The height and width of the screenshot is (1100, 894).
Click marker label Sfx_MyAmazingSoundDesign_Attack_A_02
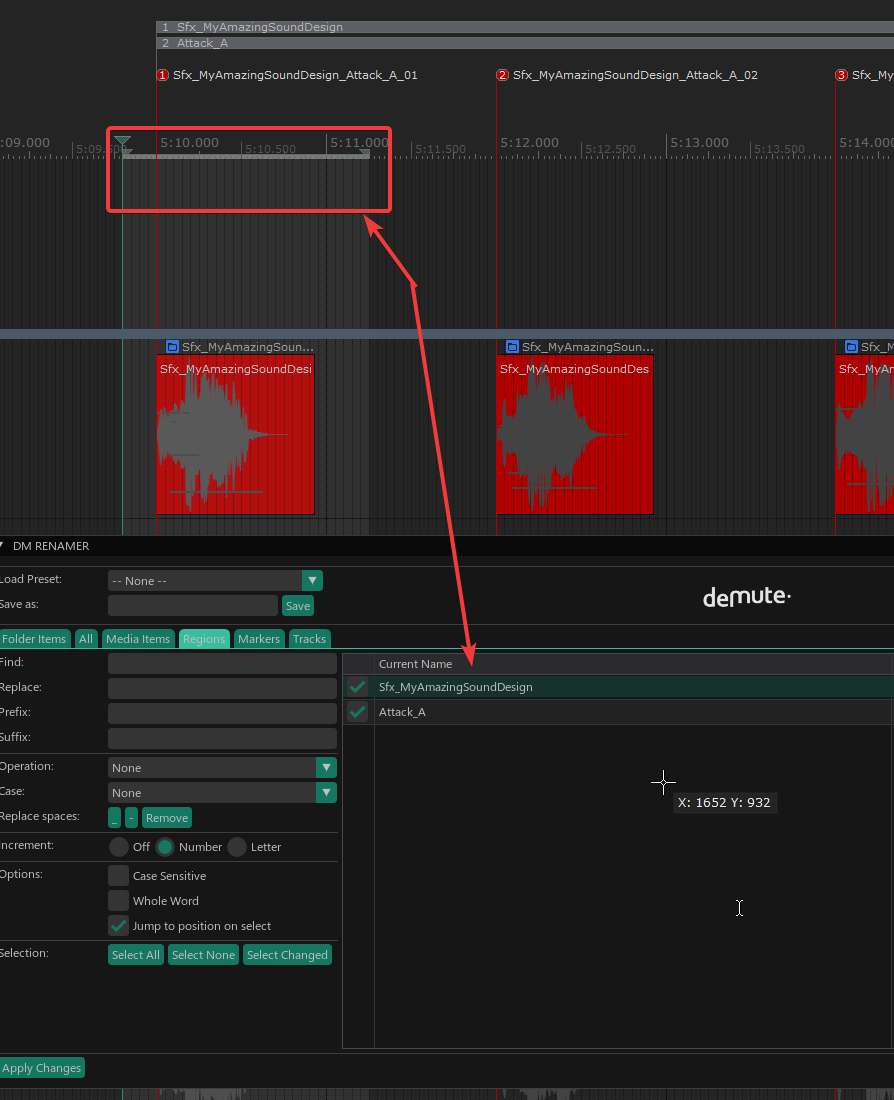(x=635, y=75)
